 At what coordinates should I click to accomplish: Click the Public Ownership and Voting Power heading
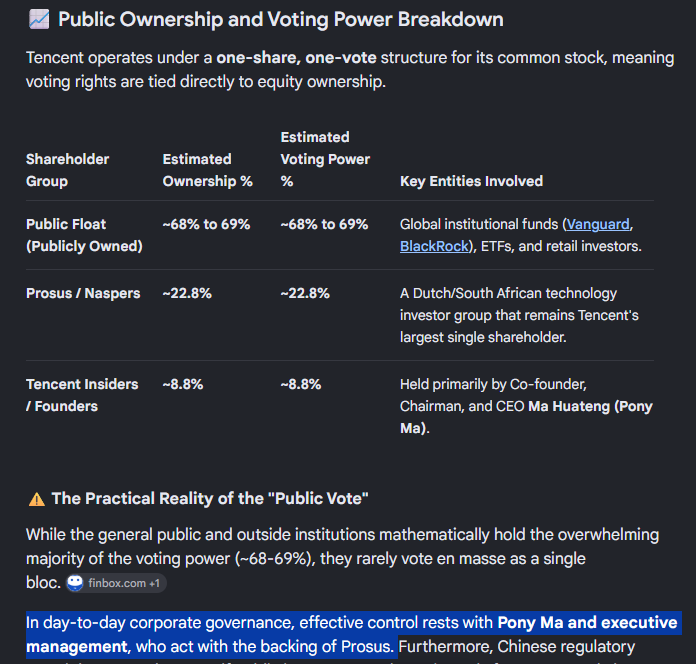pyautogui.click(x=281, y=20)
